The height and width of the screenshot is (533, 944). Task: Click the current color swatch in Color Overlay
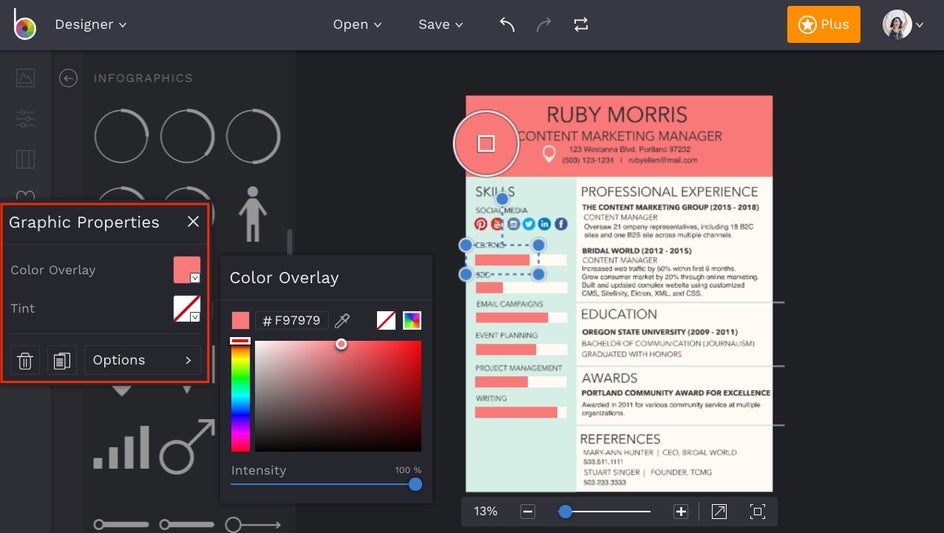pyautogui.click(x=240, y=320)
